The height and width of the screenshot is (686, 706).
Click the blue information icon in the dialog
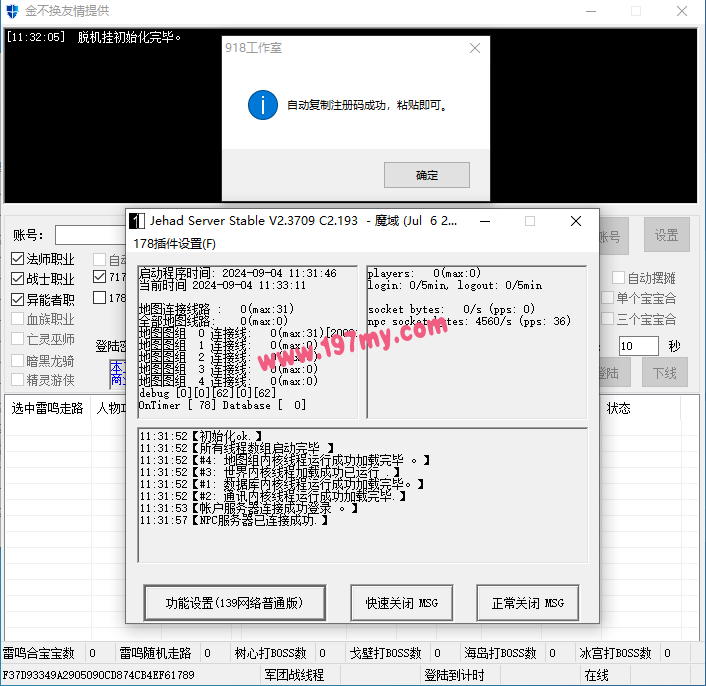tap(262, 104)
